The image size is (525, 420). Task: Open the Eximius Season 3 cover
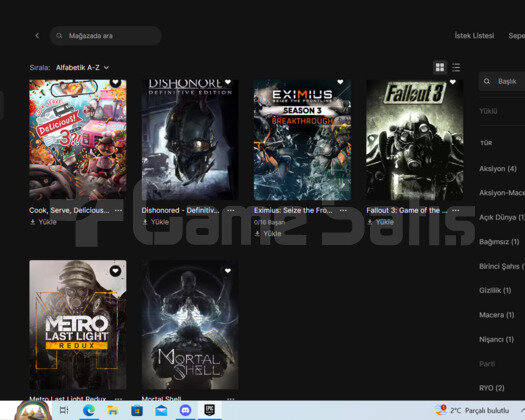pos(302,140)
